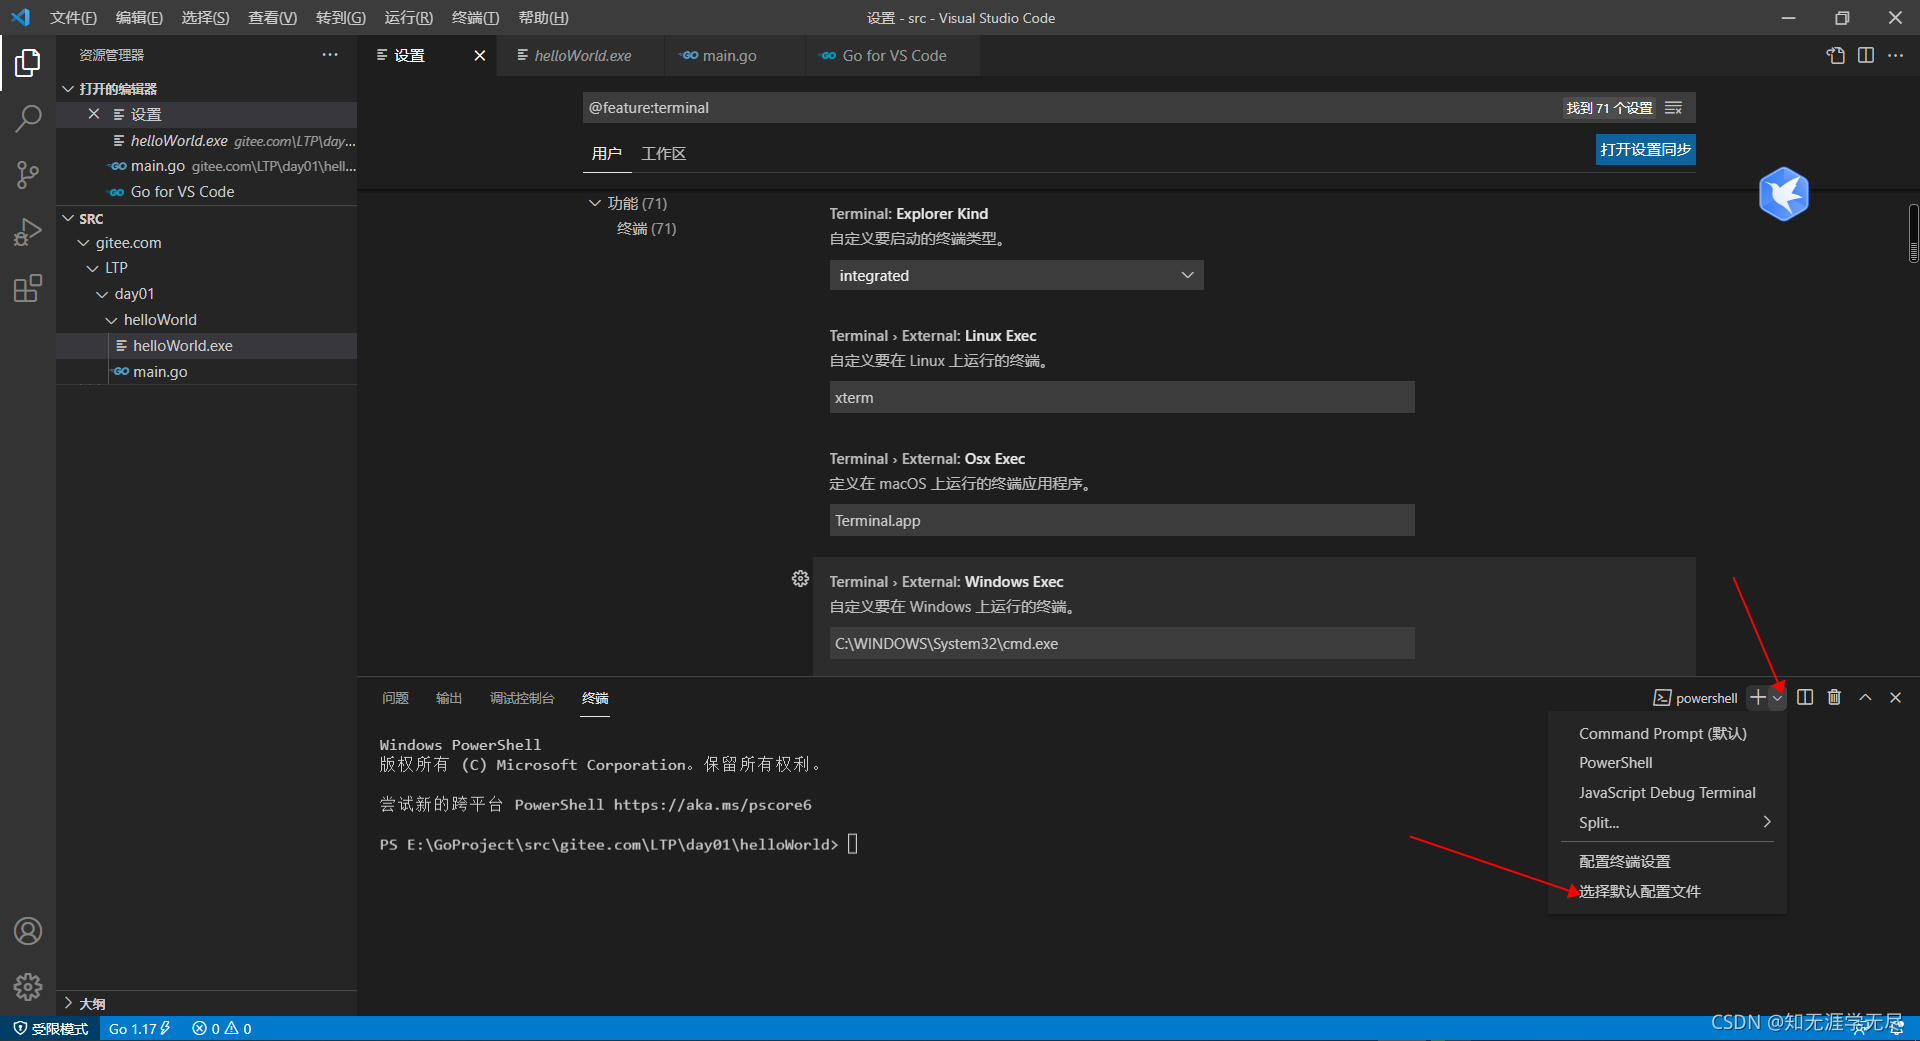Select 选择默认配置文件 menu entry
This screenshot has height=1041, width=1920.
tap(1640, 891)
